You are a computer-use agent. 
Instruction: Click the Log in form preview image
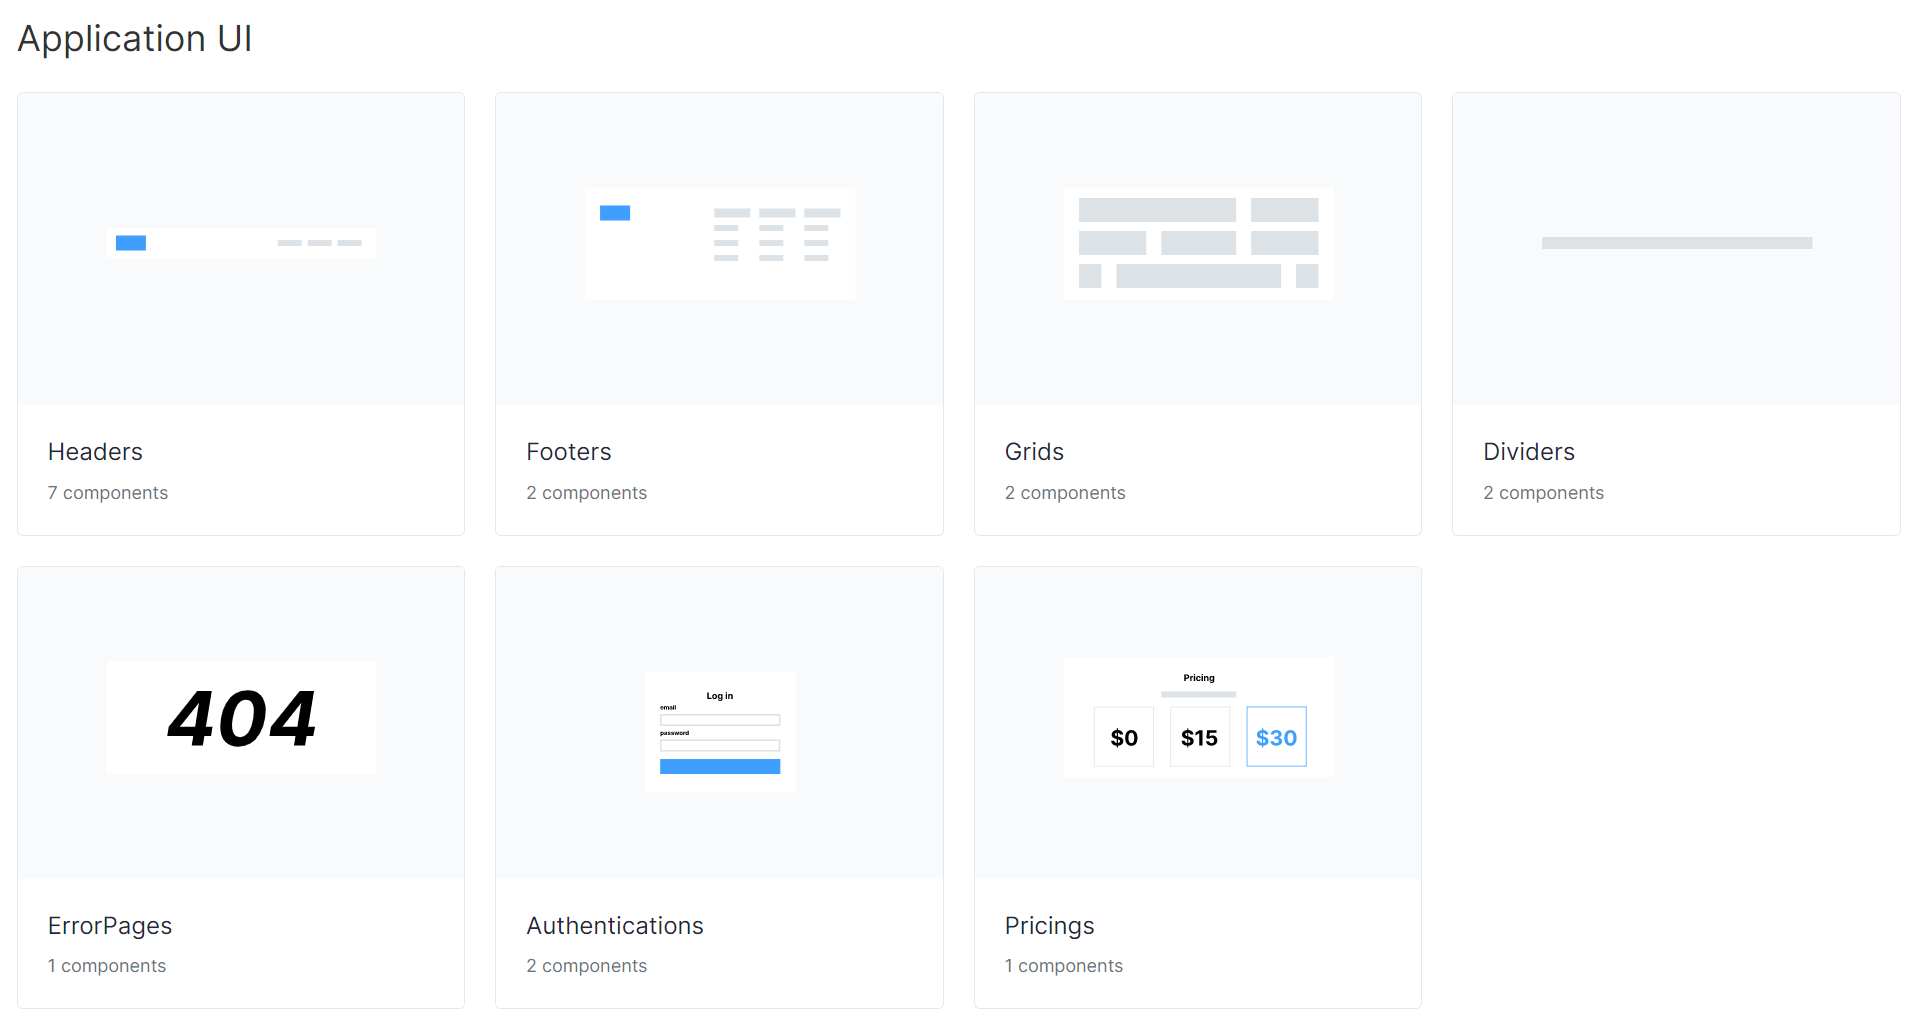[x=719, y=731]
